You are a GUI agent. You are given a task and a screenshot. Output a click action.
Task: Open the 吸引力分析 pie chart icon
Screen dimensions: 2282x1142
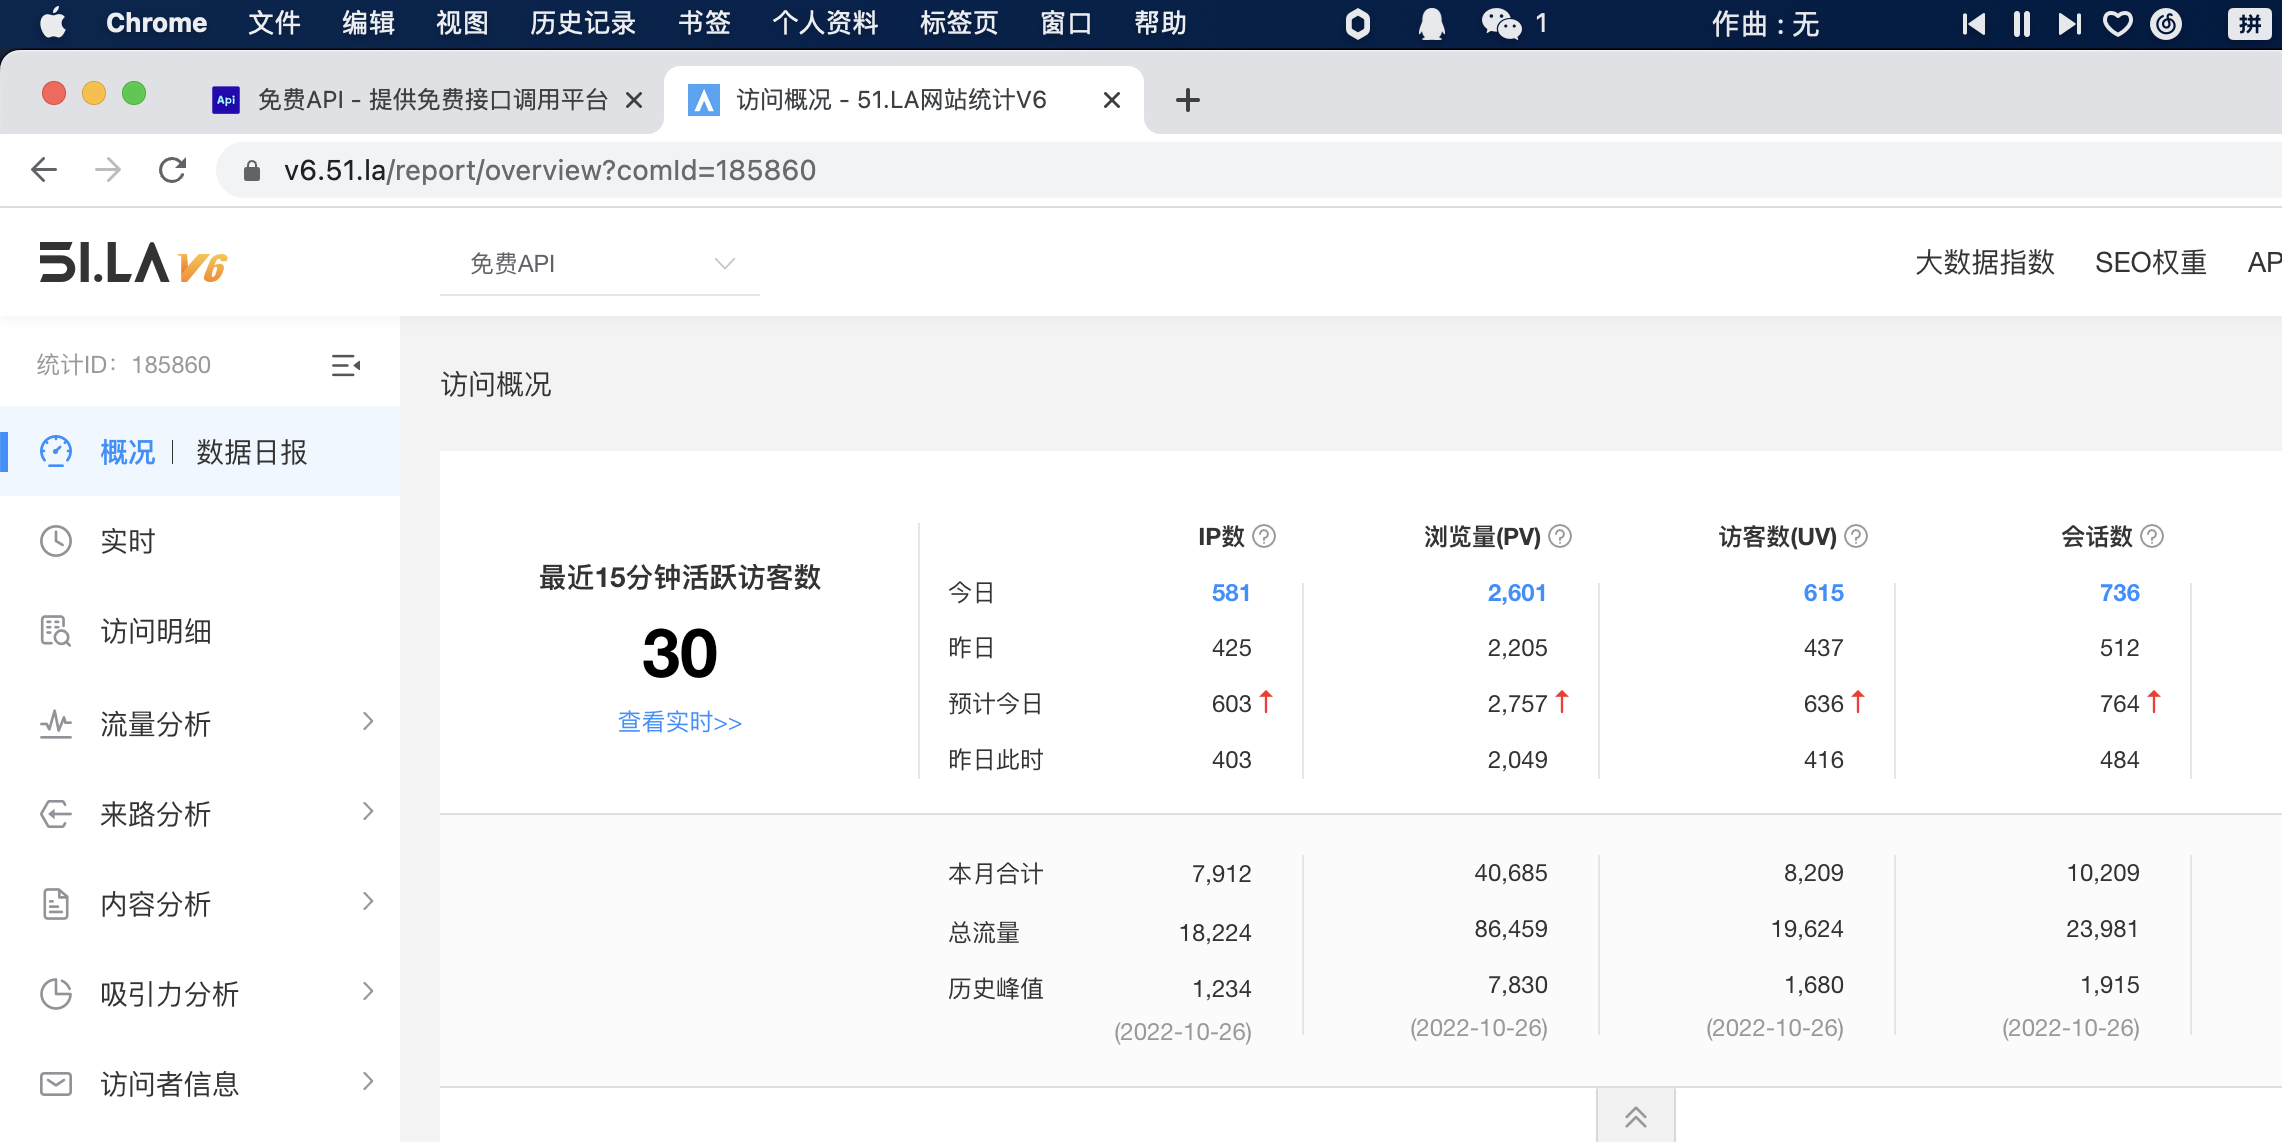pos(56,993)
